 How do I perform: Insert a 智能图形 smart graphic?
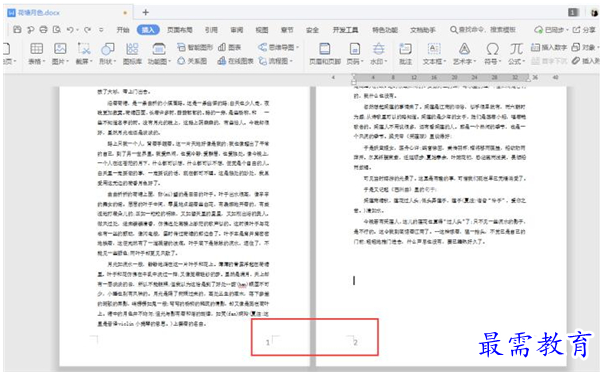[x=194, y=47]
